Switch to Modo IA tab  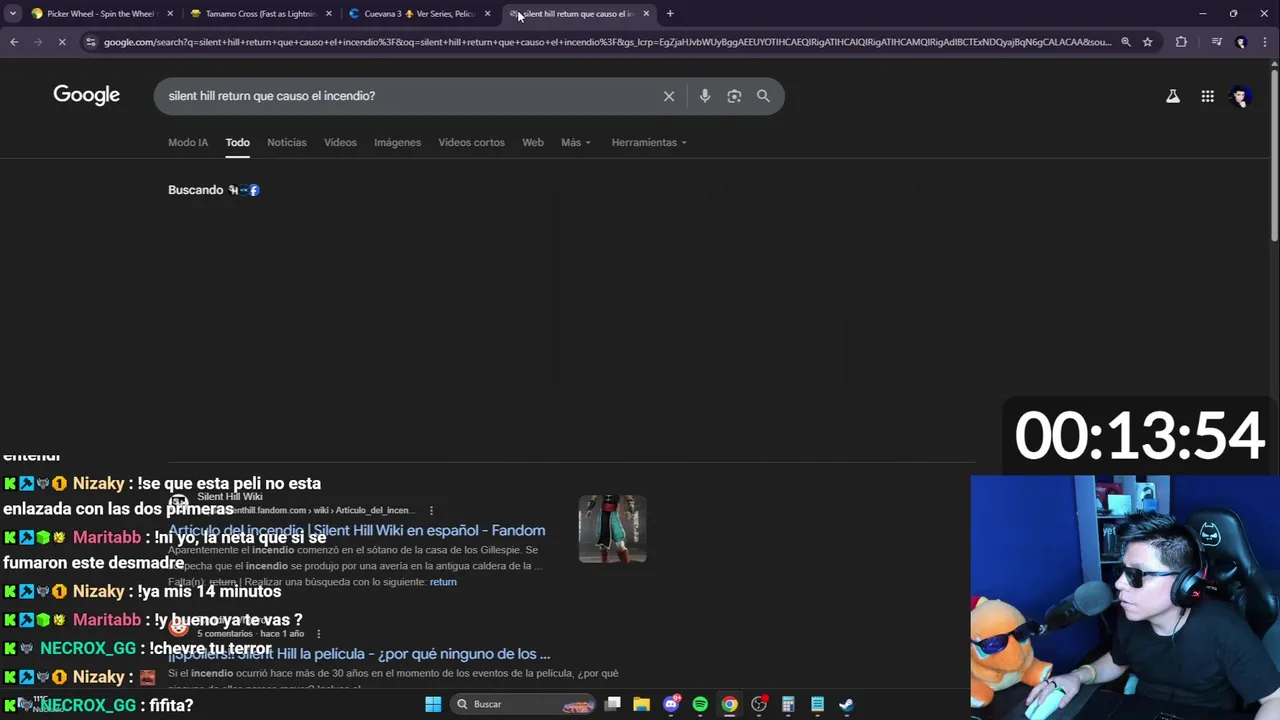click(188, 142)
